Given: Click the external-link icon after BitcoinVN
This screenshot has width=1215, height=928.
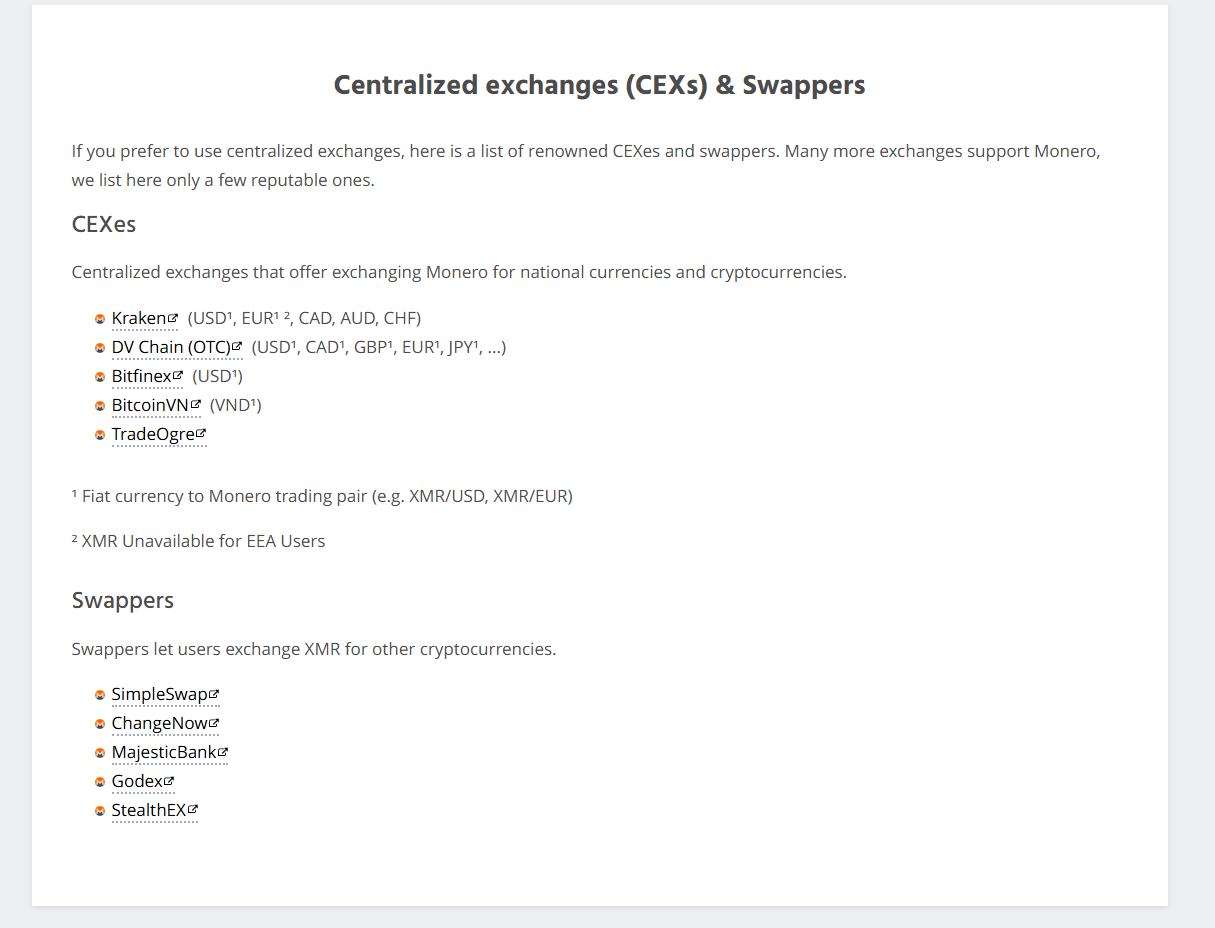Looking at the screenshot, I should click(196, 404).
